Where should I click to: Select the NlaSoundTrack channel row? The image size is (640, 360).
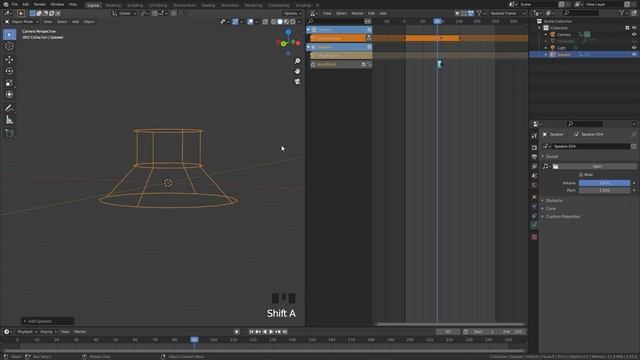(341, 64)
